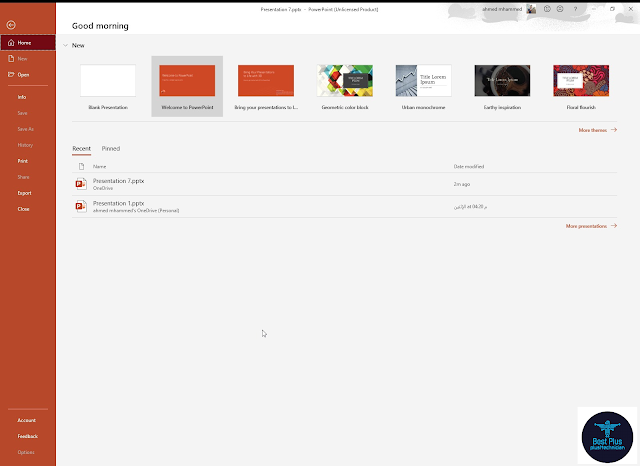Switch to the Pinned tab
Screen dimensions: 640x466
coord(111,149)
